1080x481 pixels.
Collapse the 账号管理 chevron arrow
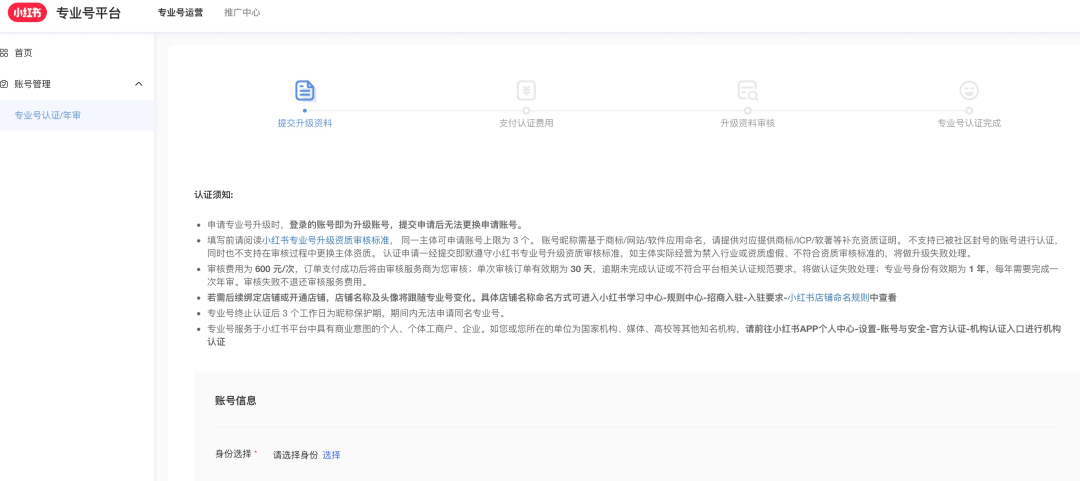(138, 84)
